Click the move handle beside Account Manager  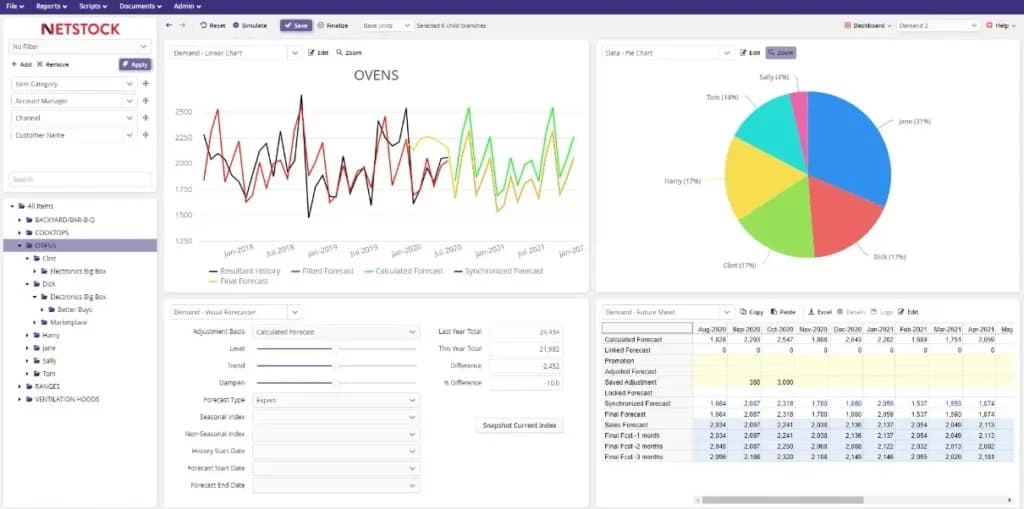[x=145, y=101]
